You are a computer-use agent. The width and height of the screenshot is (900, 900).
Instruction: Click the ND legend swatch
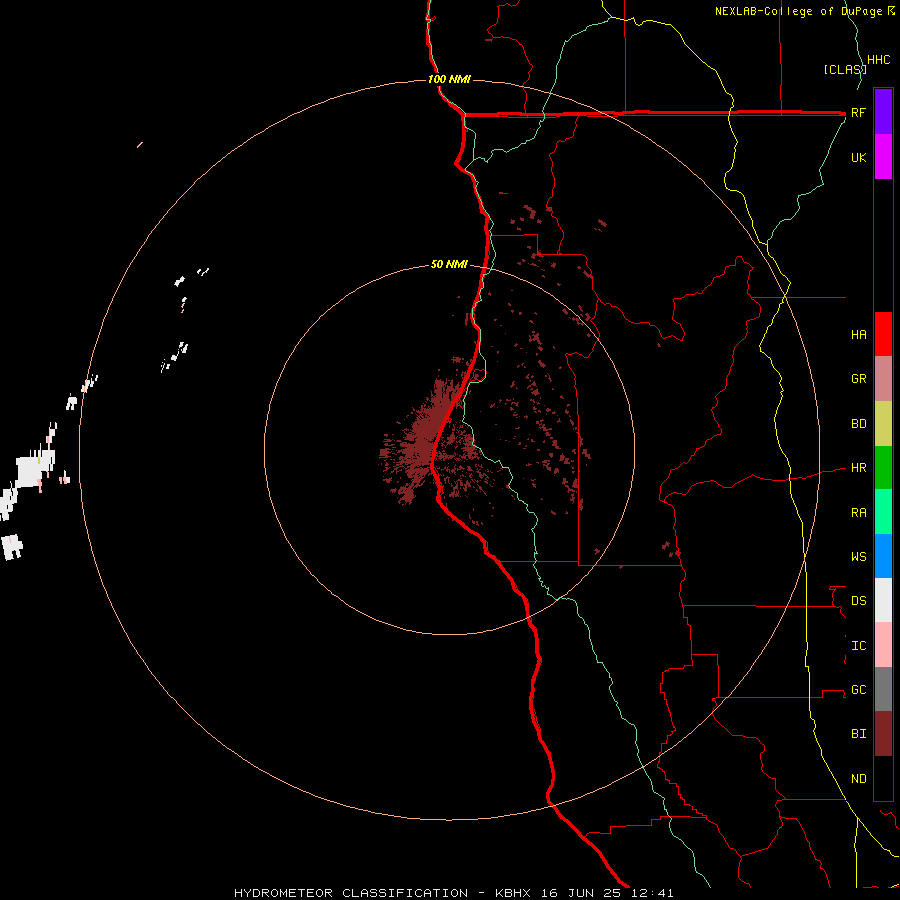pyautogui.click(x=883, y=778)
